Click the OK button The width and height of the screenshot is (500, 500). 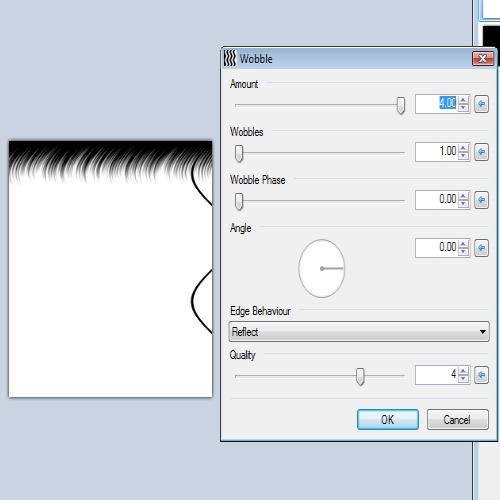[388, 420]
